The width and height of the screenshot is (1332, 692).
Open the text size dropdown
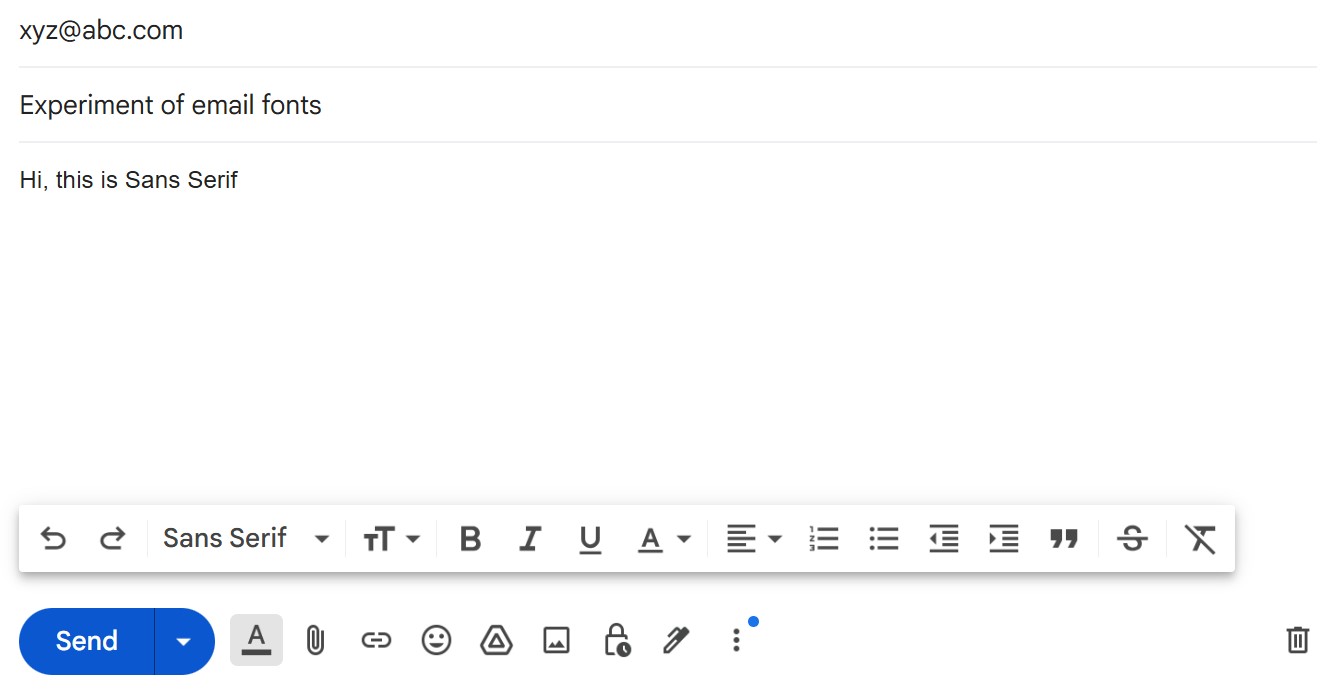[391, 538]
